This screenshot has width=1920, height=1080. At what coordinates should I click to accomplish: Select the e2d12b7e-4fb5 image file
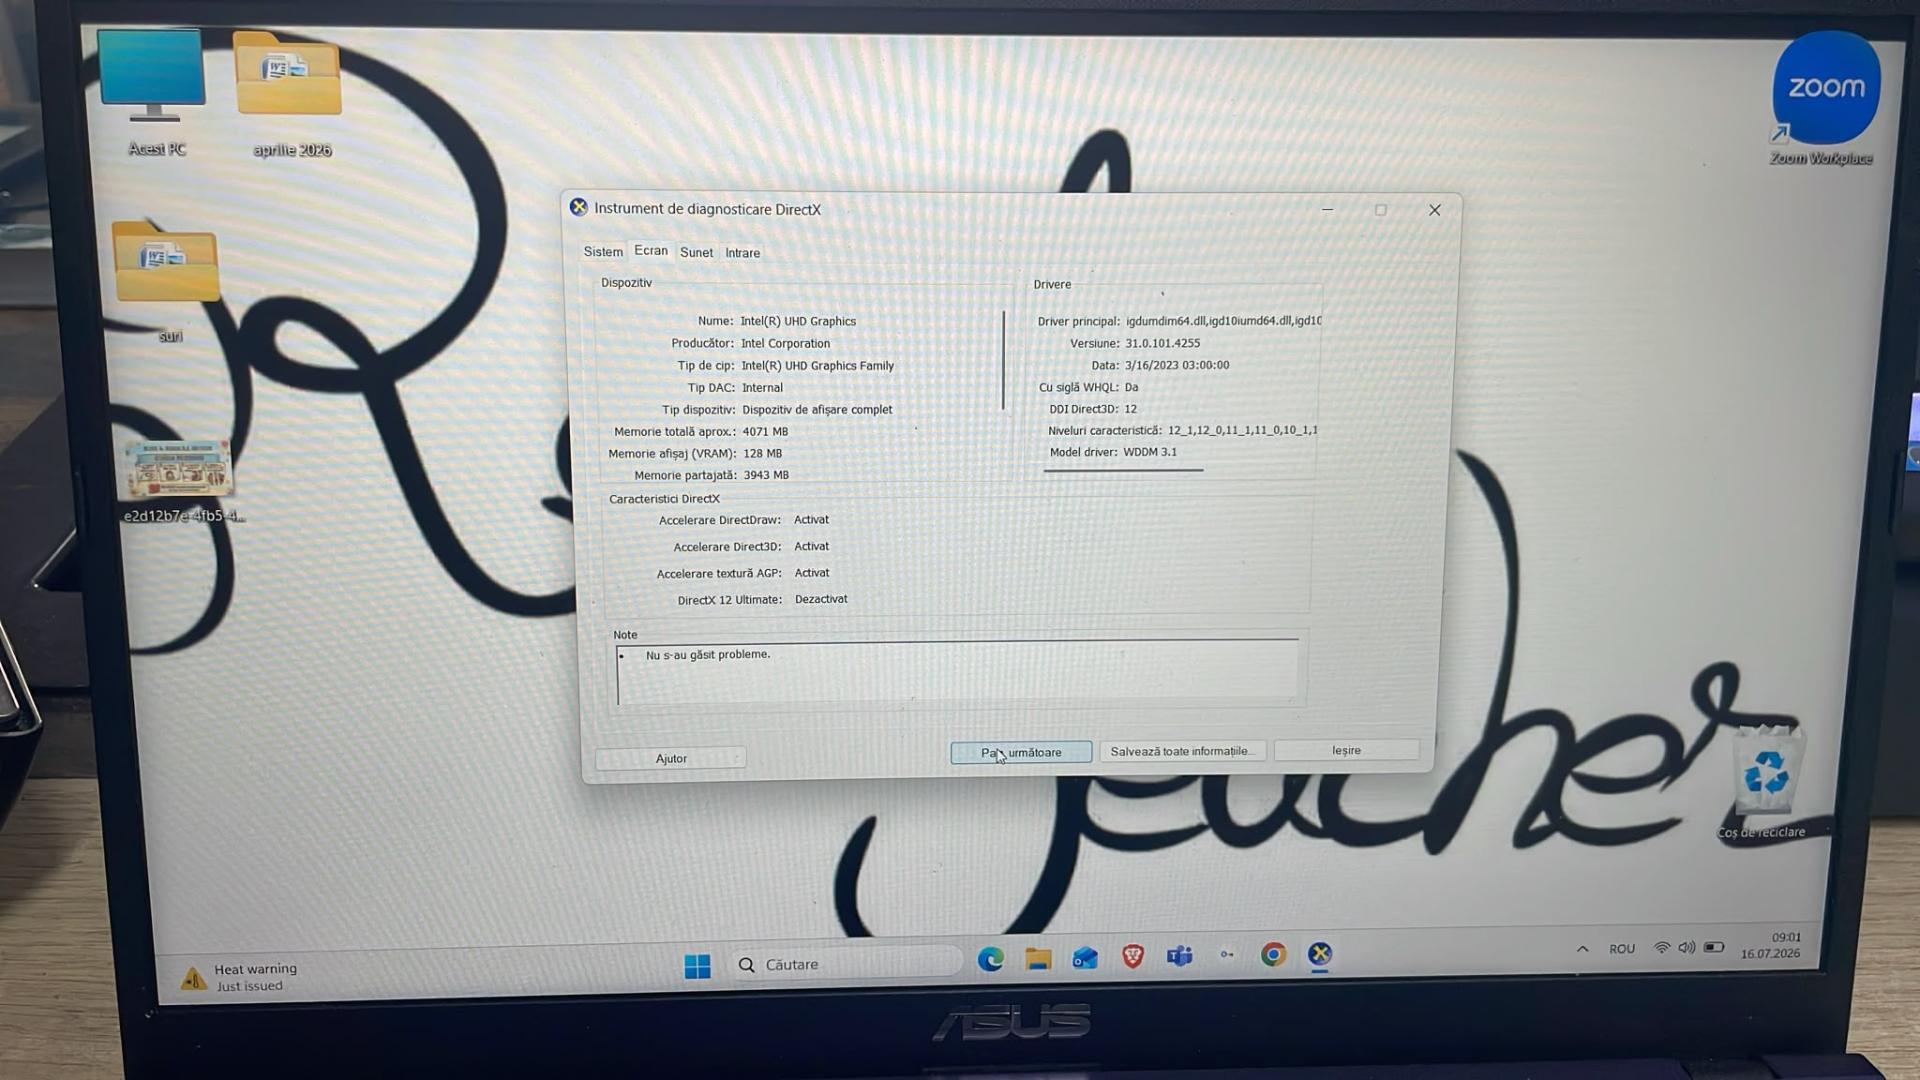180,481
